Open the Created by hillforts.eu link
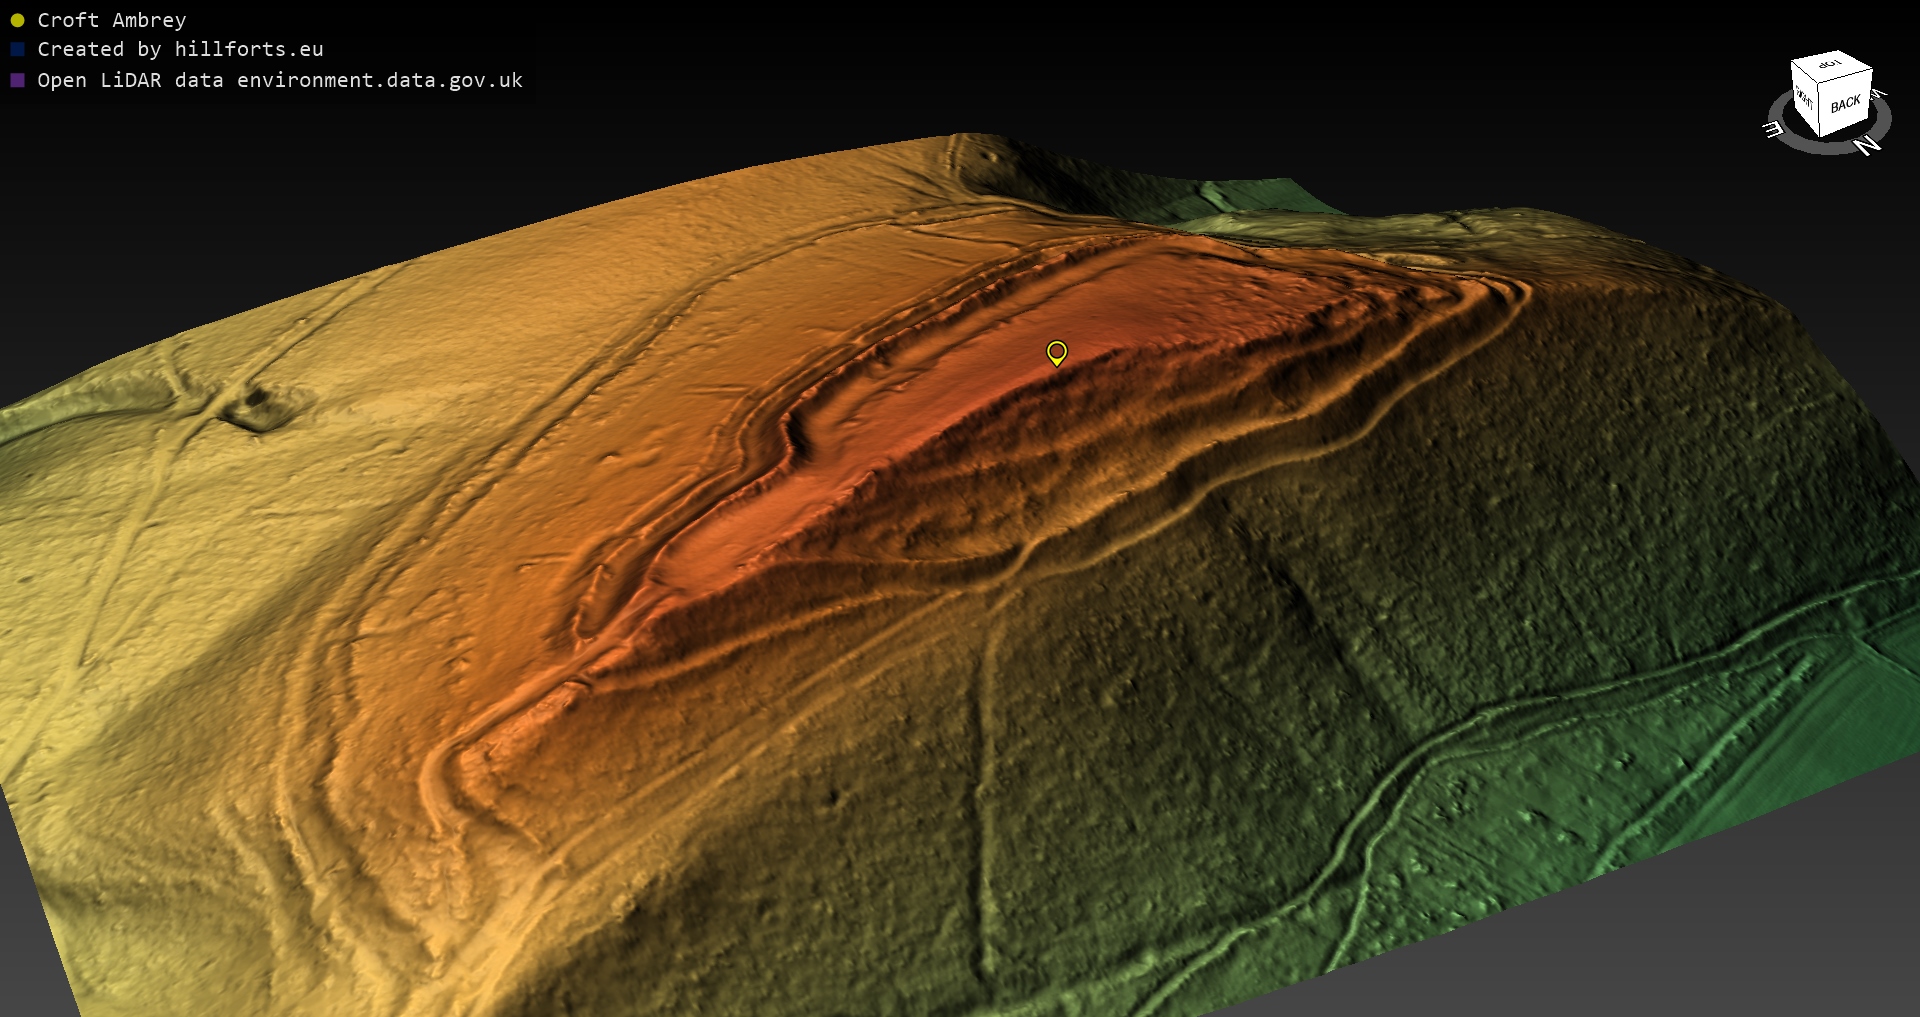This screenshot has width=1920, height=1017. pos(180,49)
